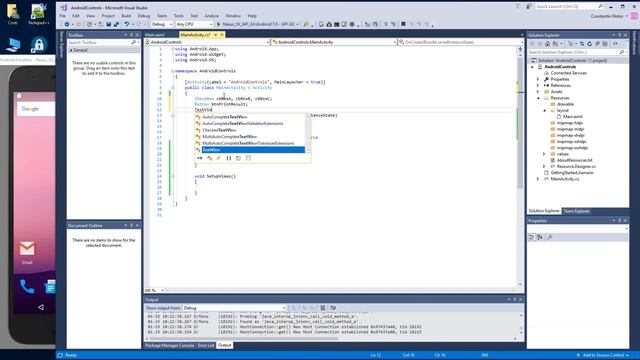Expand the References node
The width and height of the screenshot is (640, 360).
coord(538,85)
